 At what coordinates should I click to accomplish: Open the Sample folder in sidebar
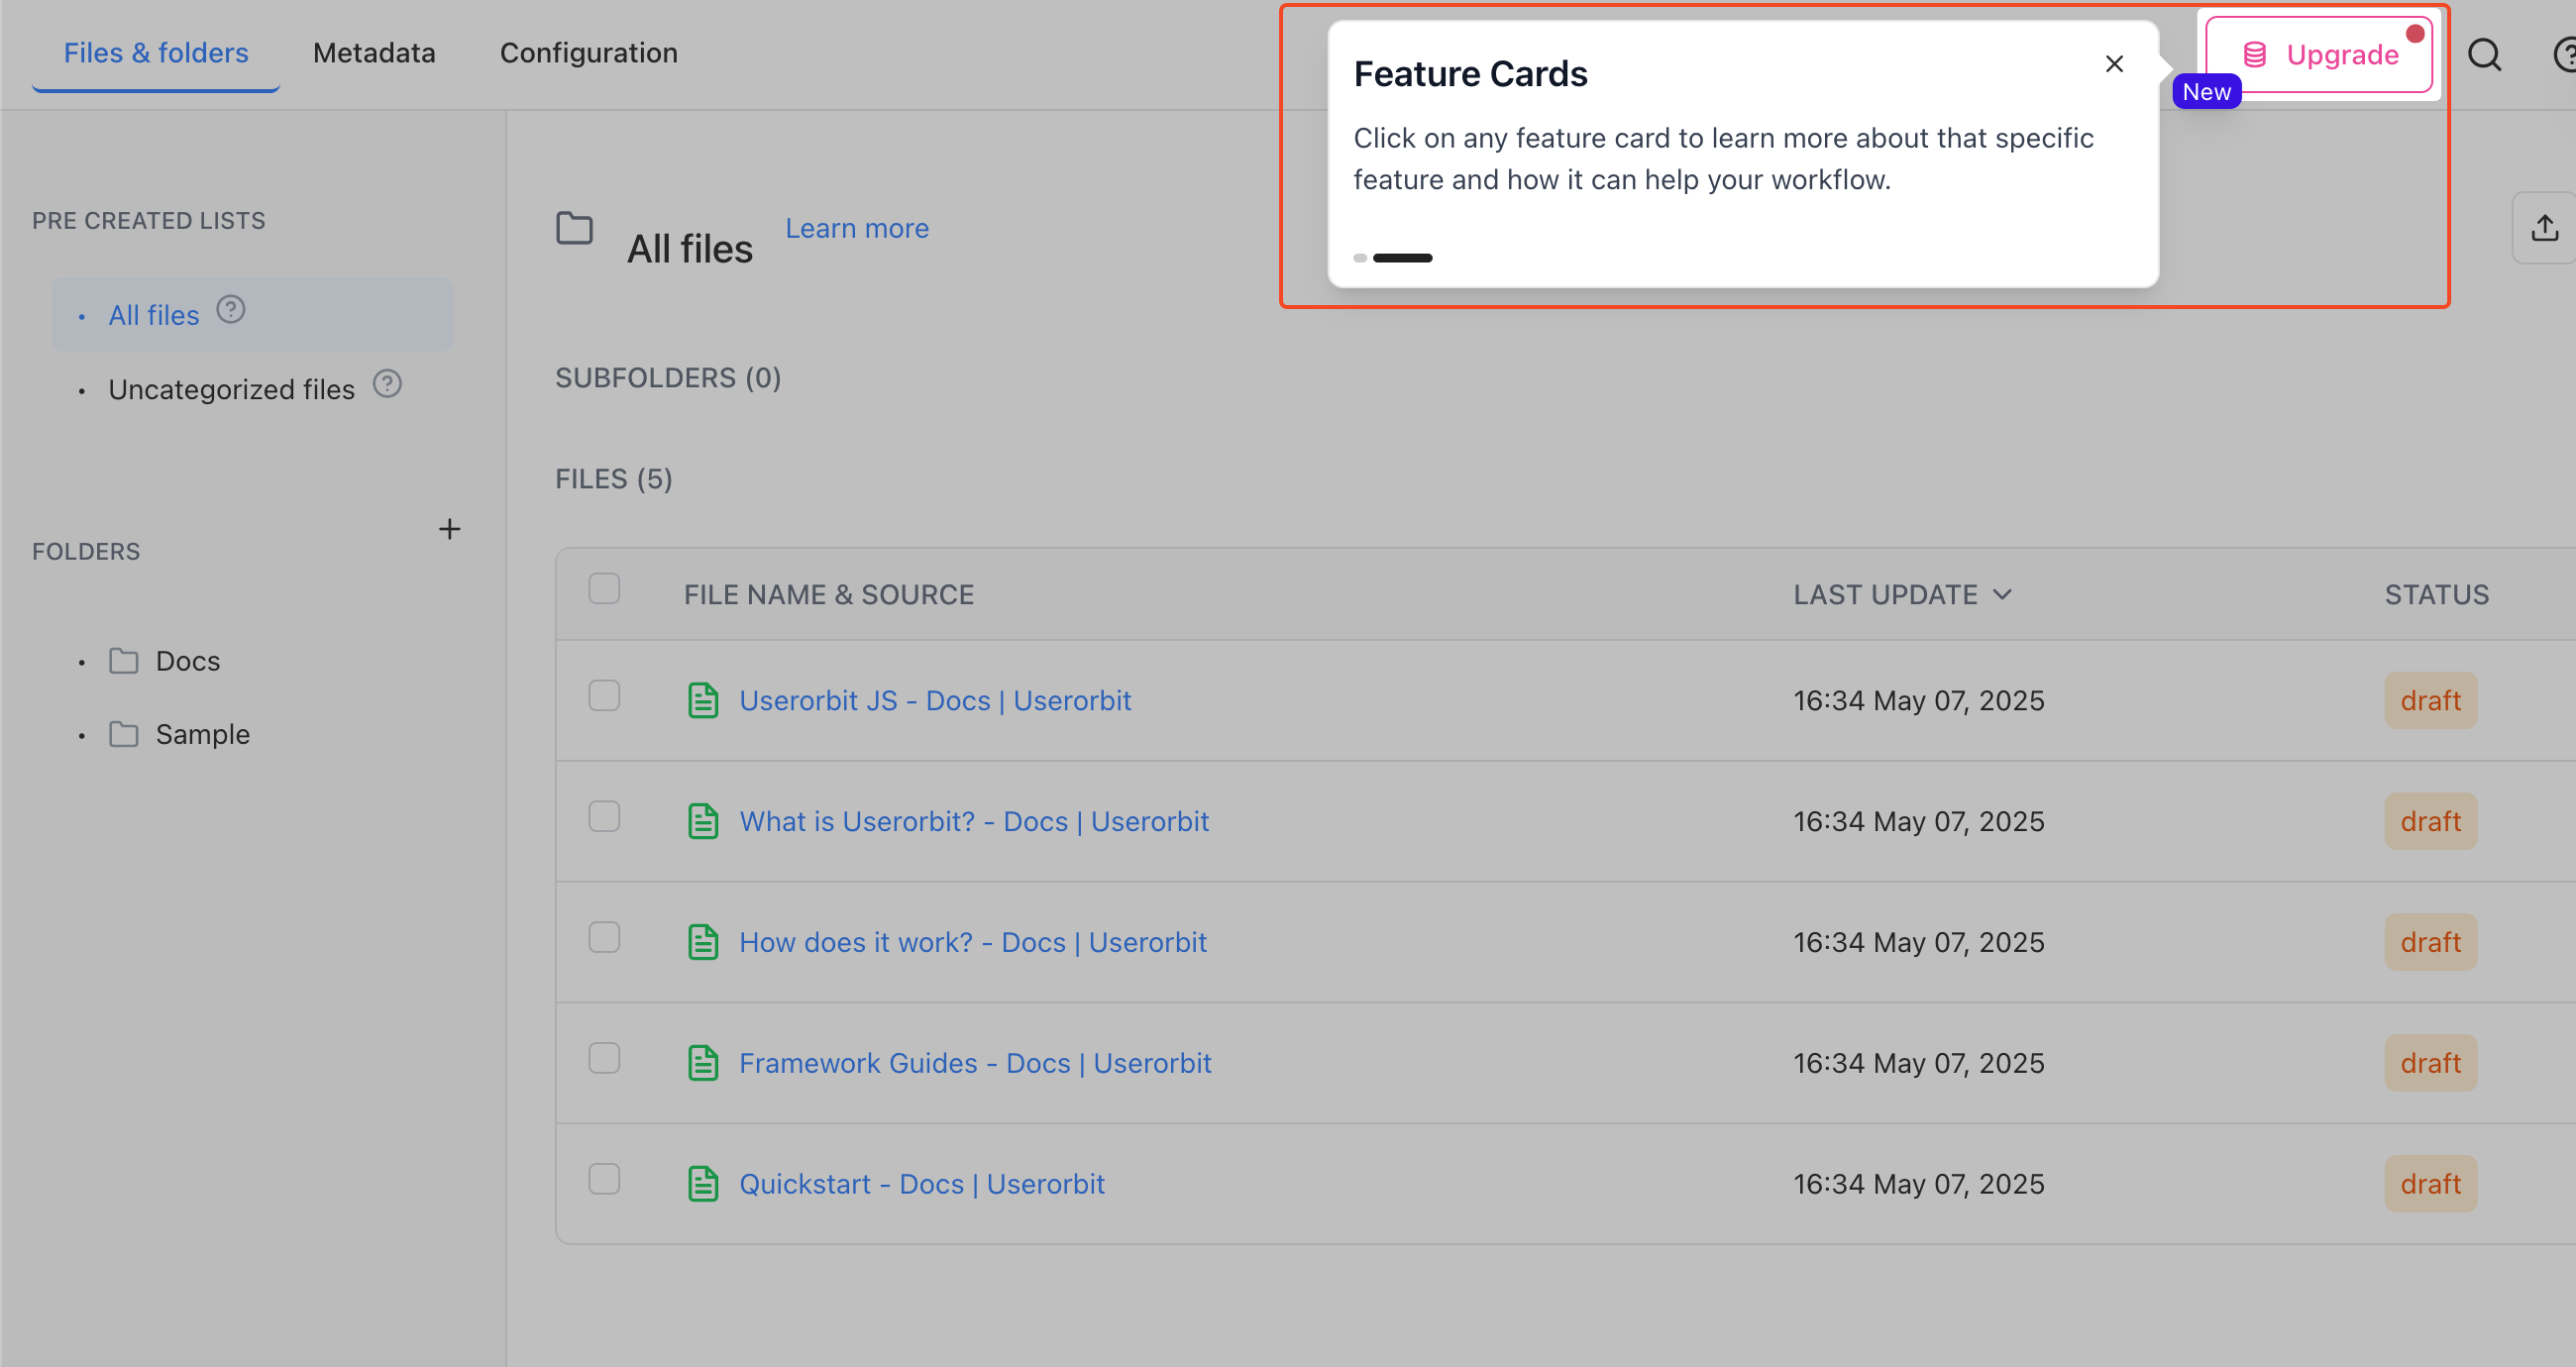202,735
